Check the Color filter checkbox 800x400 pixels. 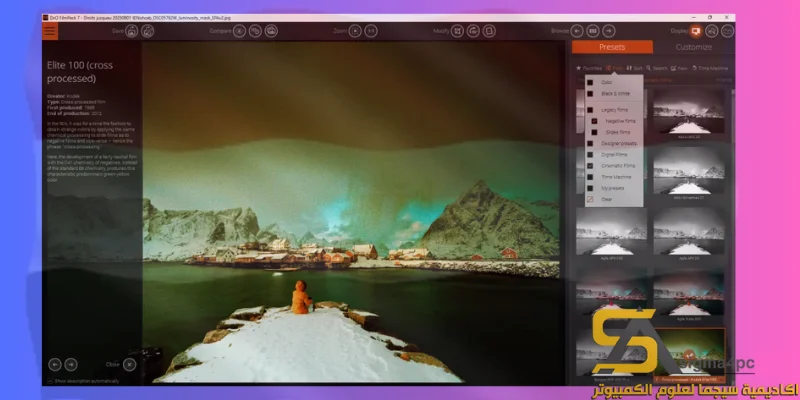point(590,82)
